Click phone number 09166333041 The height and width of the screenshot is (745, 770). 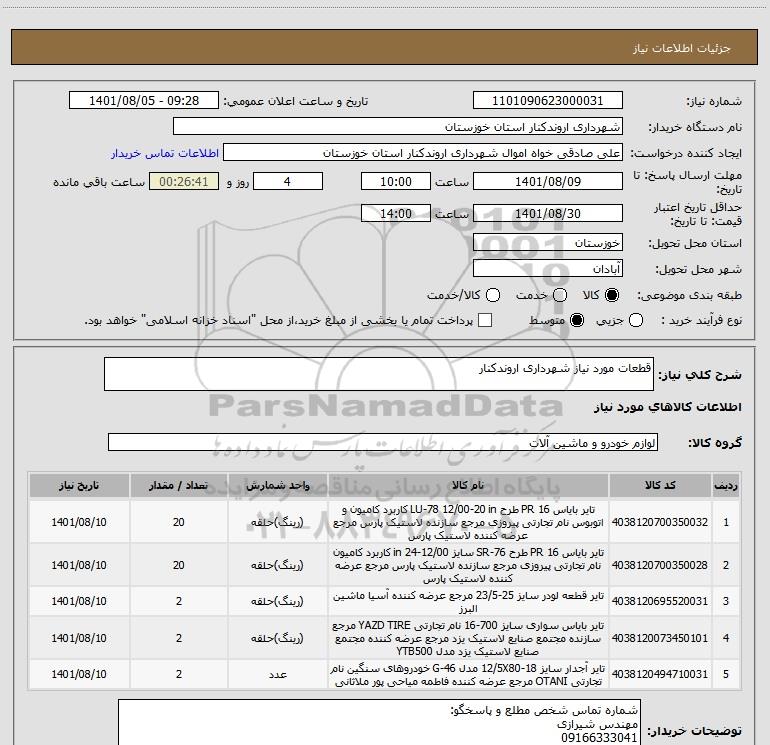pos(599,738)
